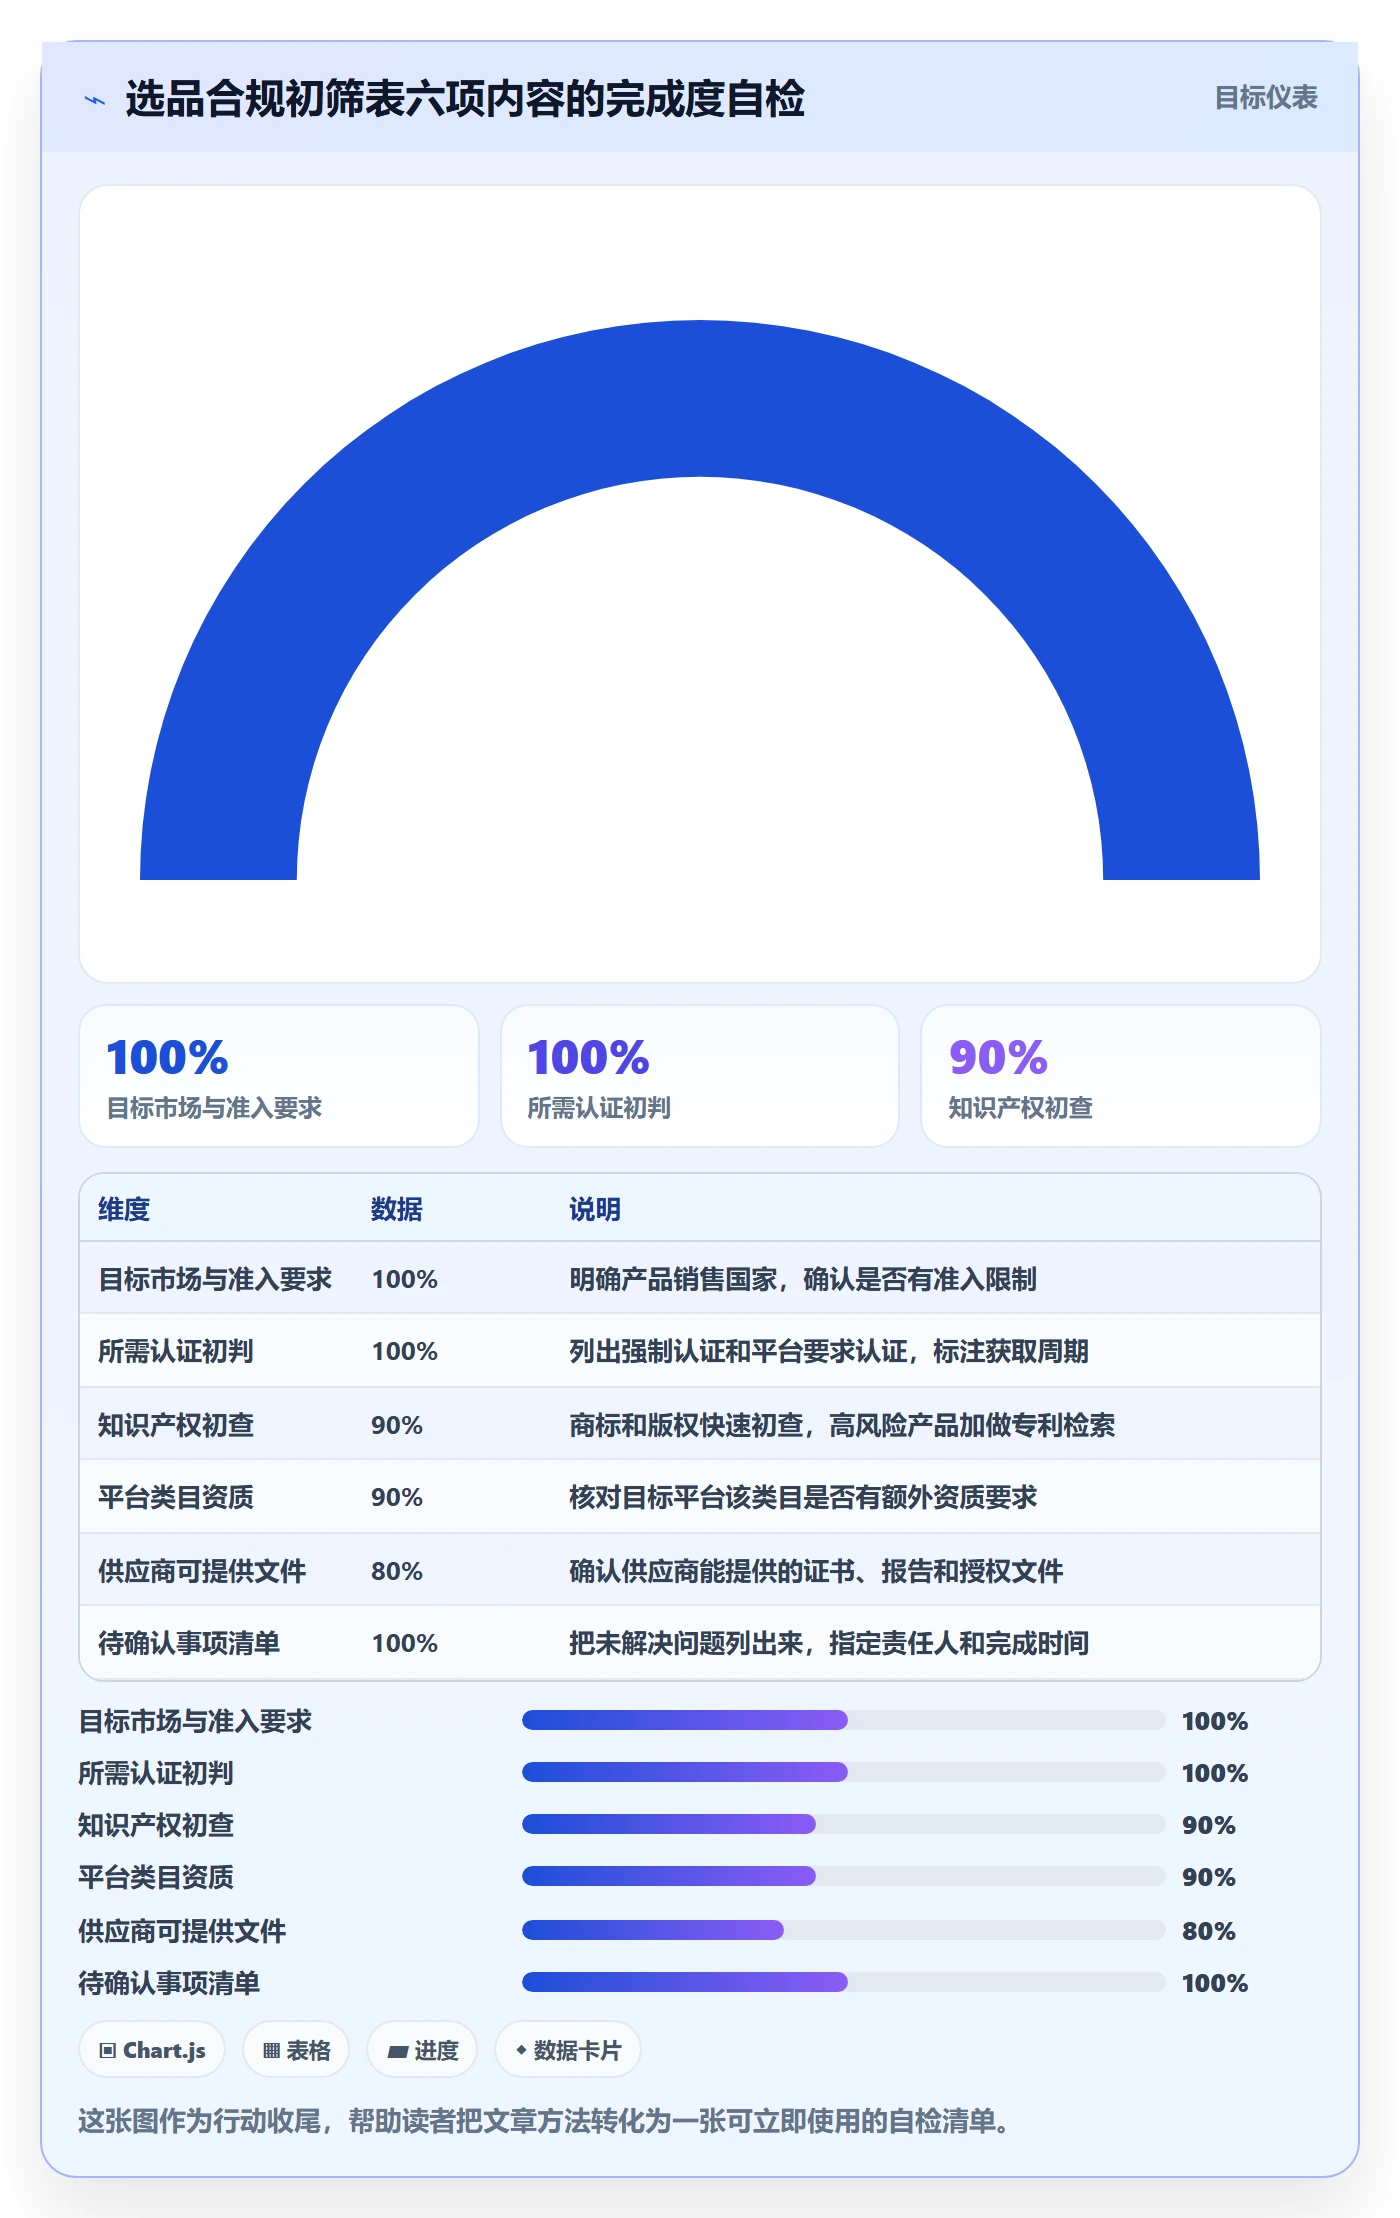Click the 说明 table column header

click(595, 1209)
